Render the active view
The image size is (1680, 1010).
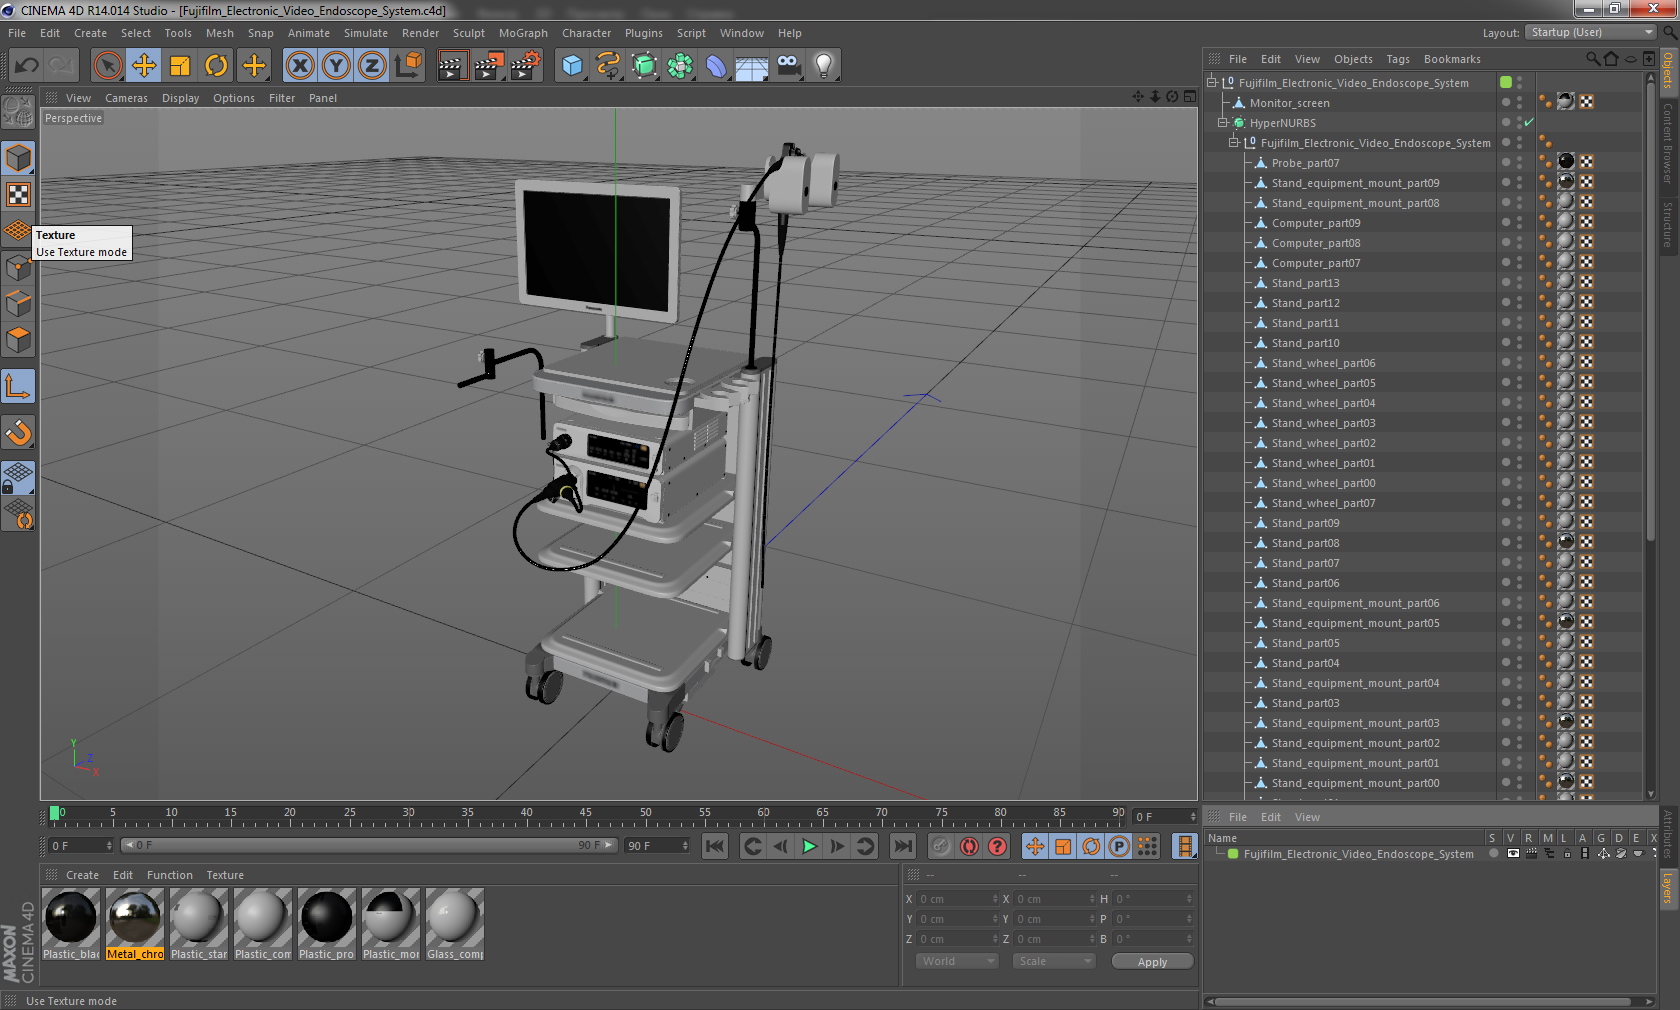point(452,66)
